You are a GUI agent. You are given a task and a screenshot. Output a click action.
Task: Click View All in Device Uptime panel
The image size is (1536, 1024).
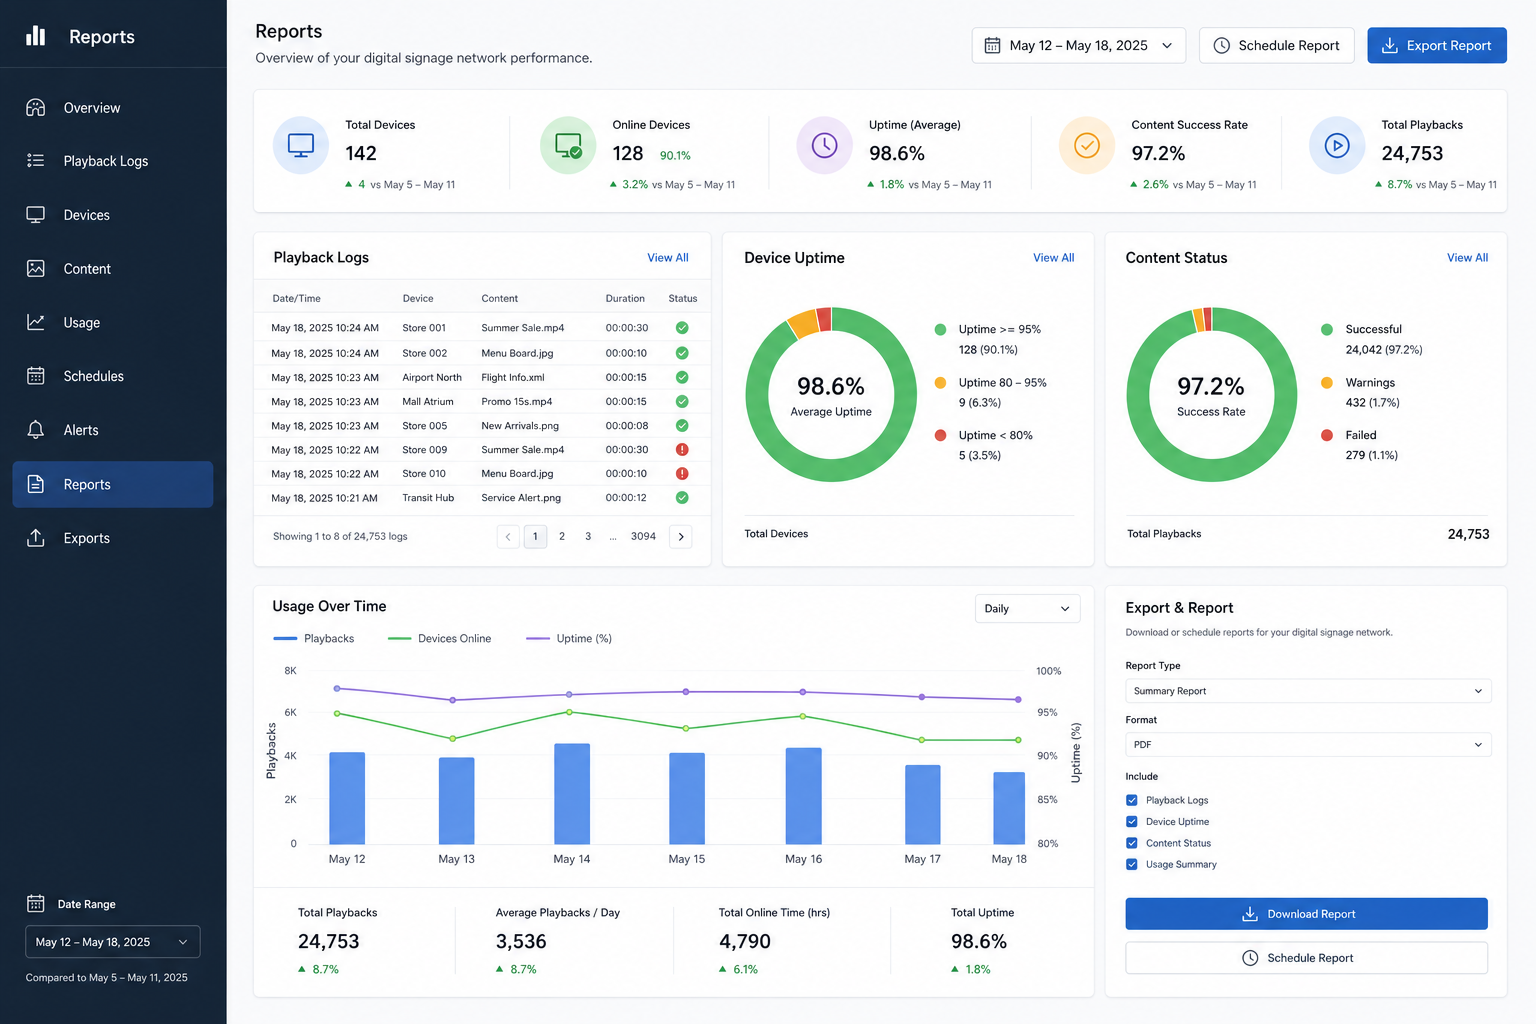pyautogui.click(x=1054, y=257)
